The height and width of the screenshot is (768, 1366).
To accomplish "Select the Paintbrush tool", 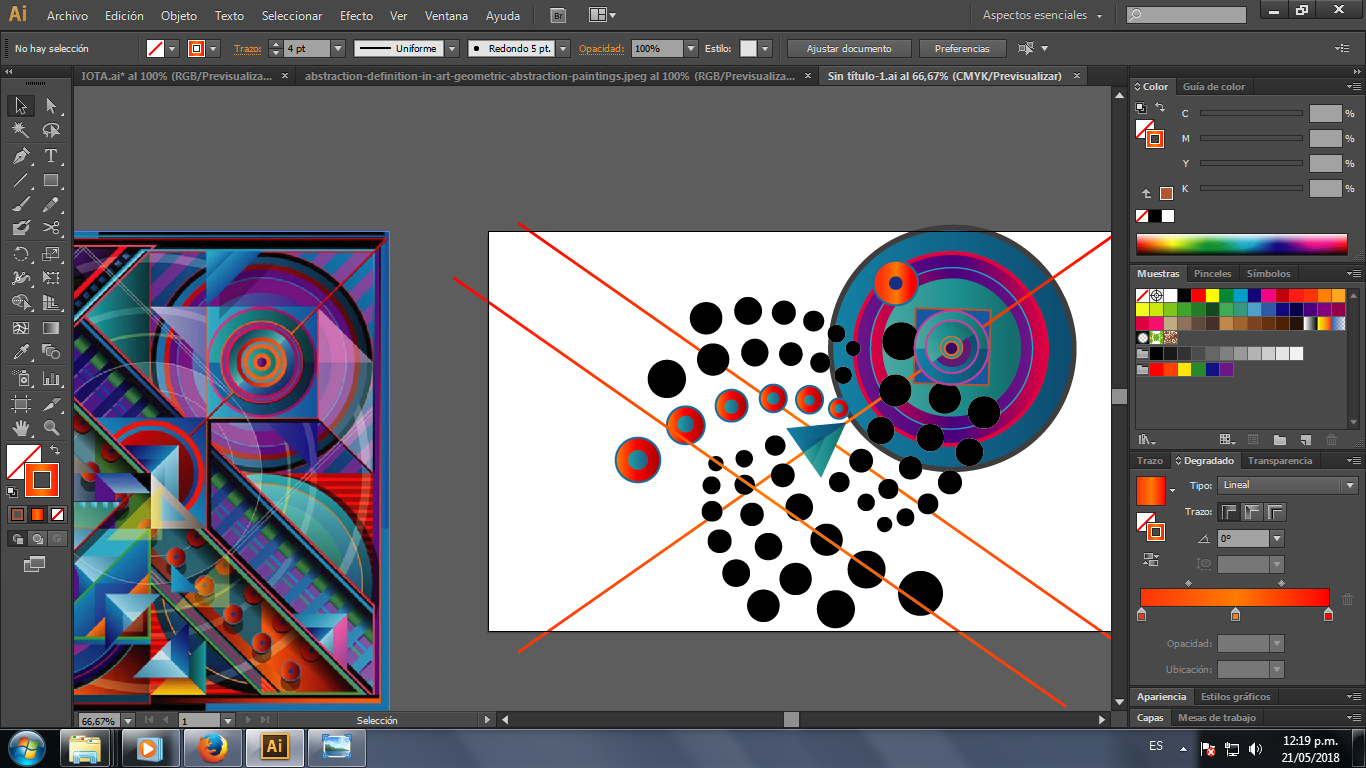I will click(21, 205).
